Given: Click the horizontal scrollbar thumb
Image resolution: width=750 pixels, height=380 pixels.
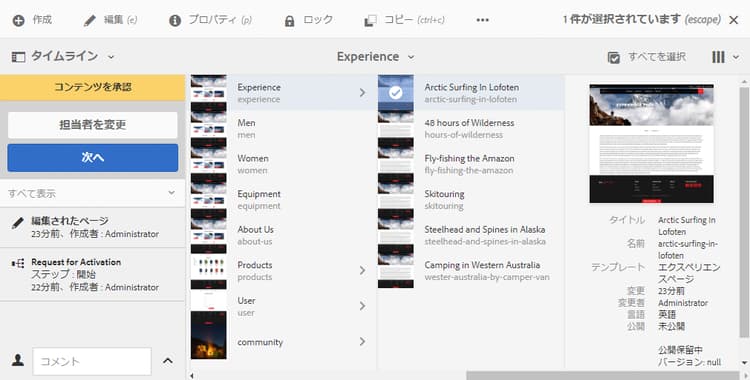Looking at the screenshot, I should (x=603, y=375).
